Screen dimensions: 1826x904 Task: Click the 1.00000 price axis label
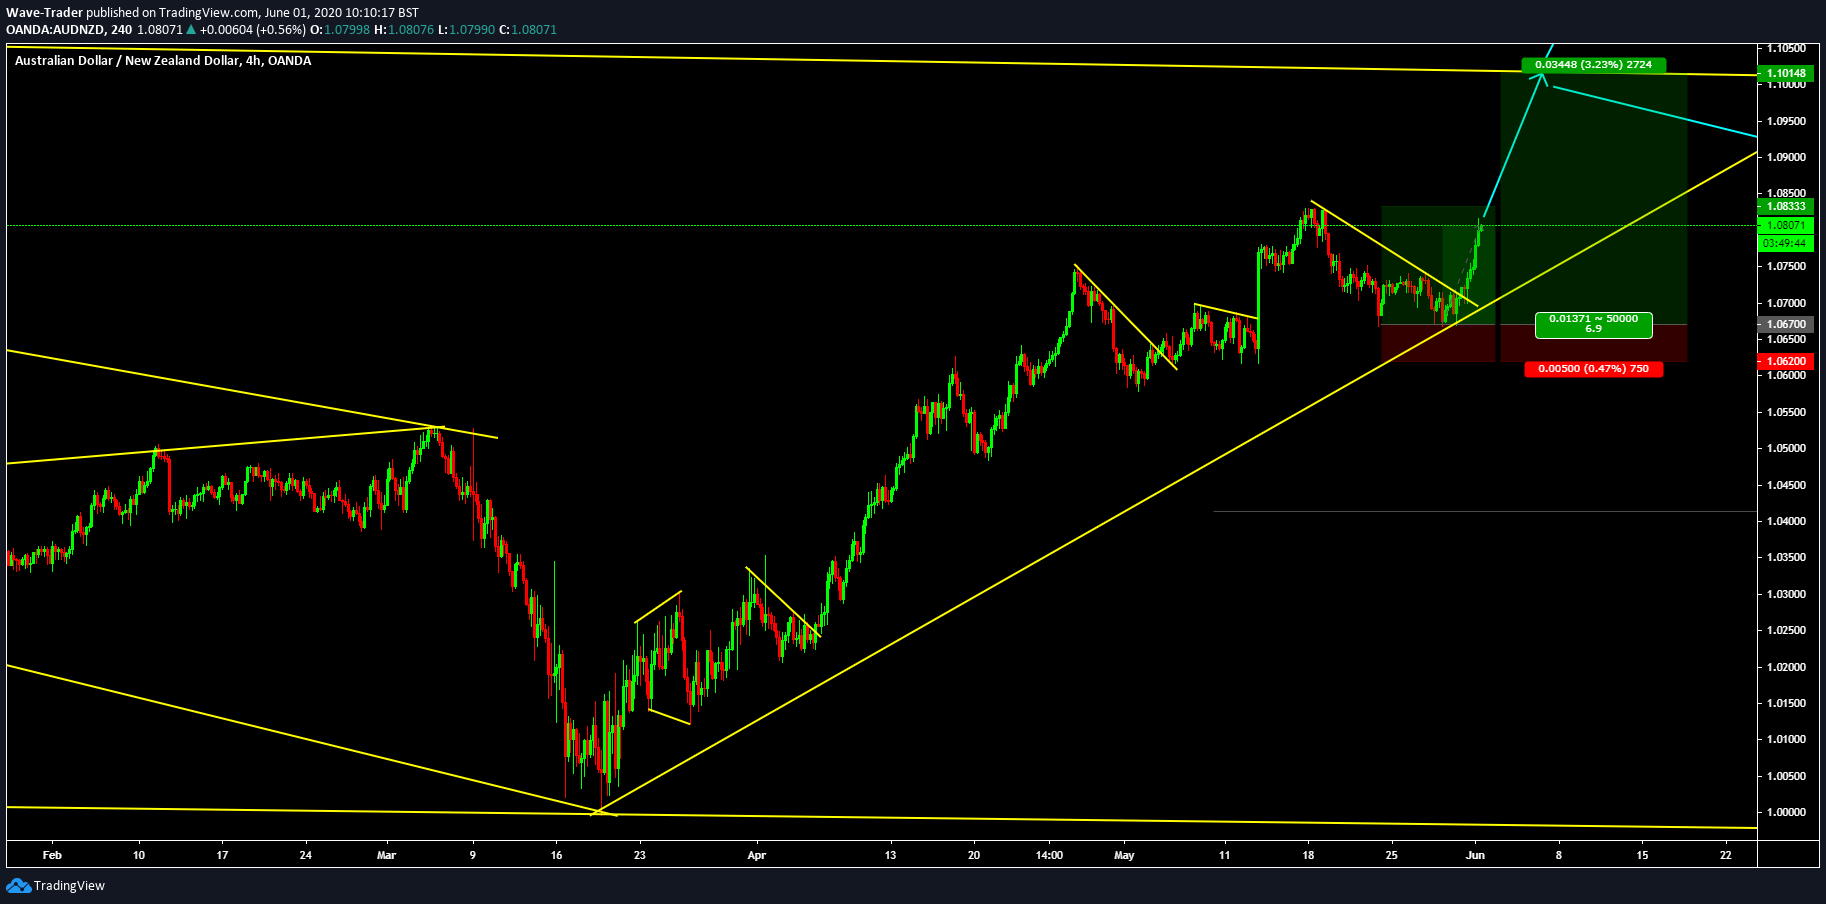(x=1786, y=812)
